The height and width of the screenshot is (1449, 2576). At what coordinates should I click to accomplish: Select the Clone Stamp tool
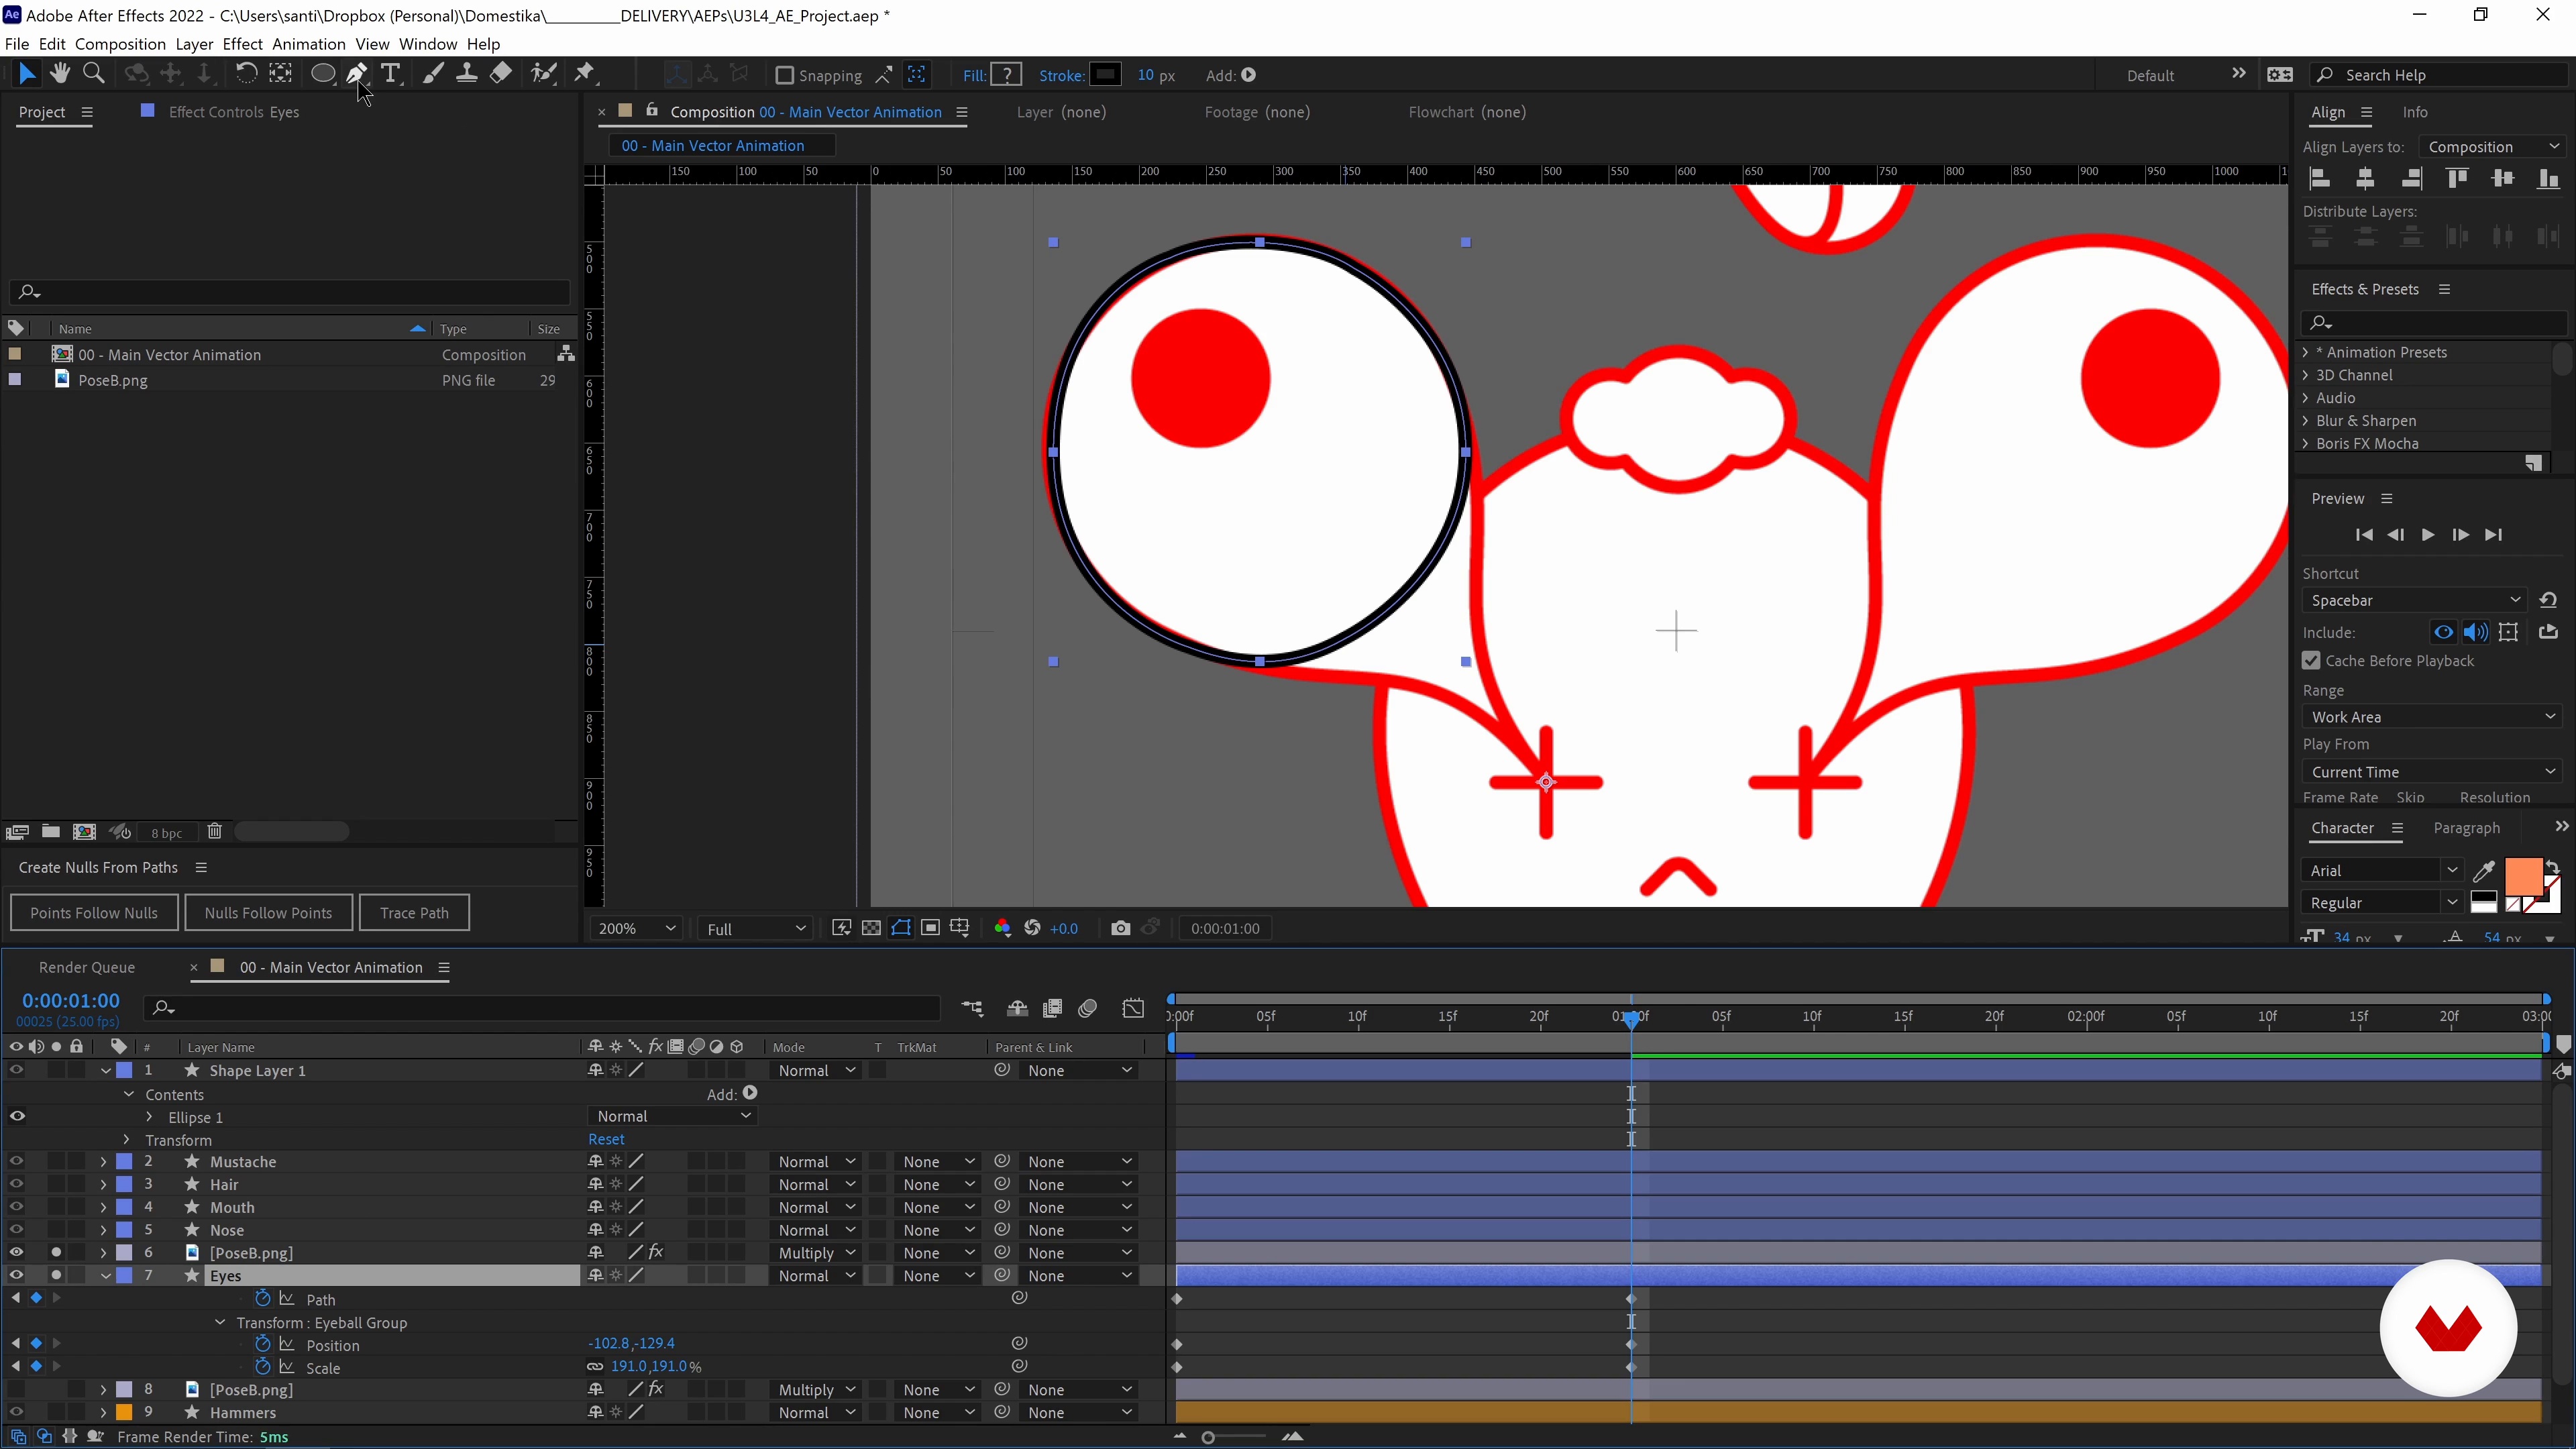[466, 74]
